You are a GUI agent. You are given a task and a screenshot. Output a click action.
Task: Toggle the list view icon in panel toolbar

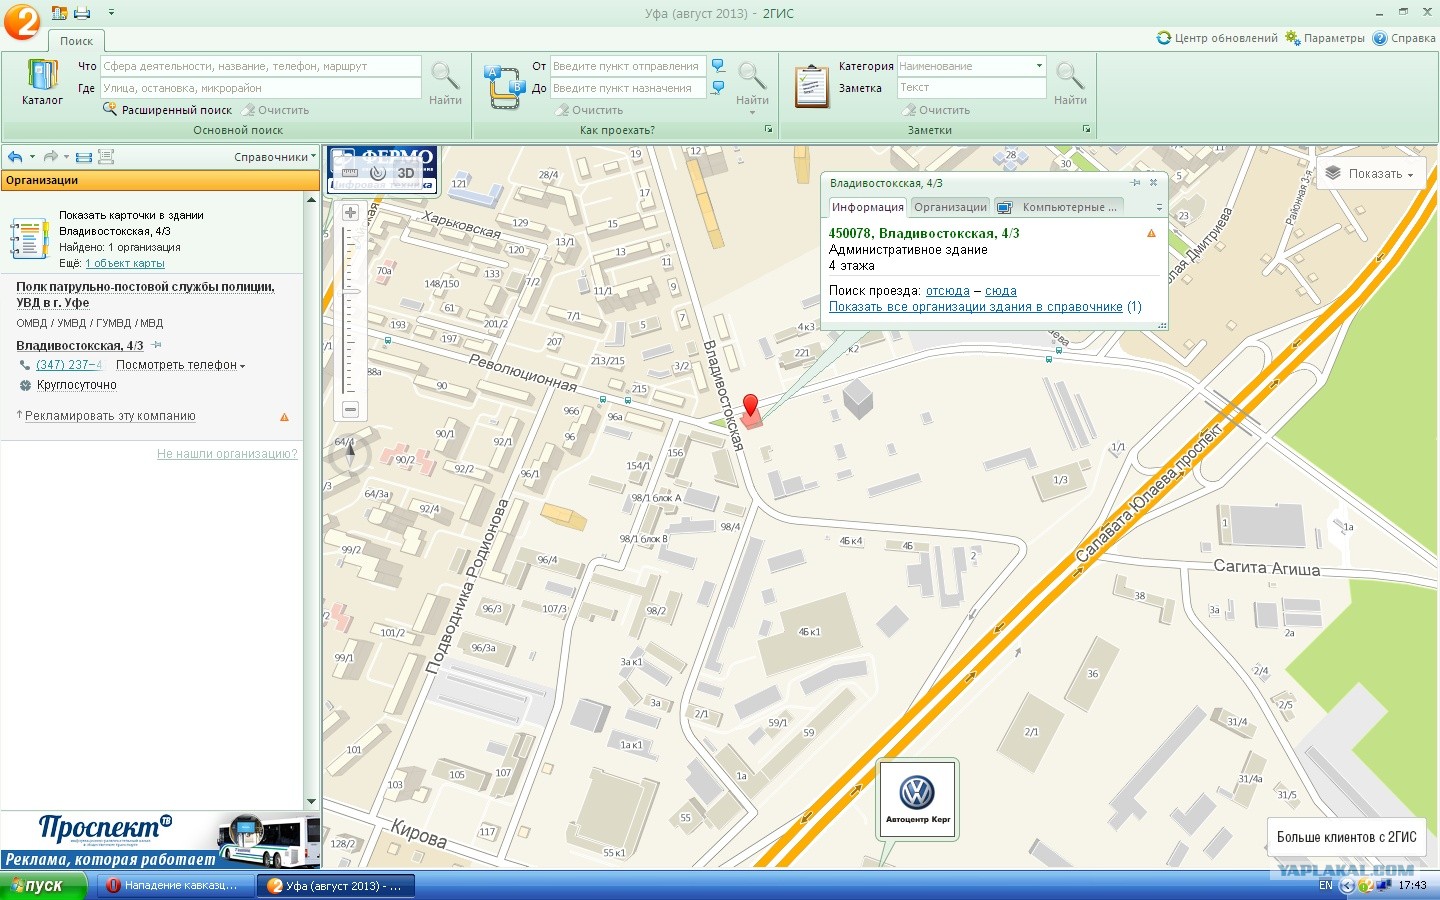point(84,157)
